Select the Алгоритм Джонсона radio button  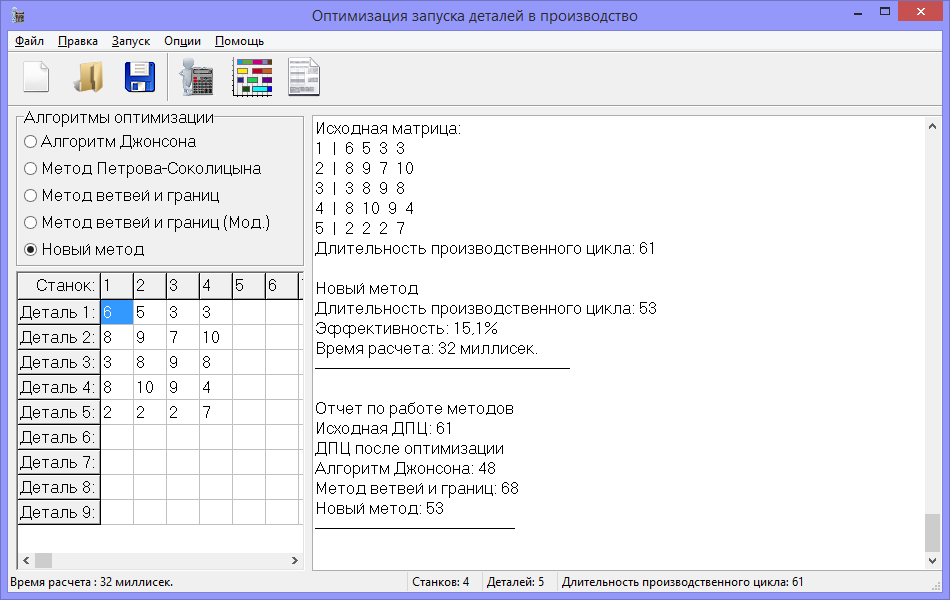[x=31, y=141]
